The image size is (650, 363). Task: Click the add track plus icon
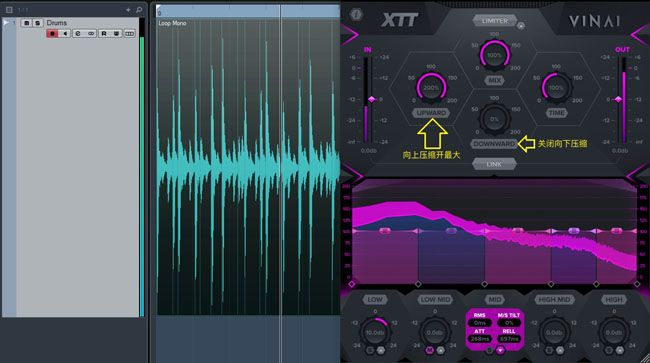129,10
